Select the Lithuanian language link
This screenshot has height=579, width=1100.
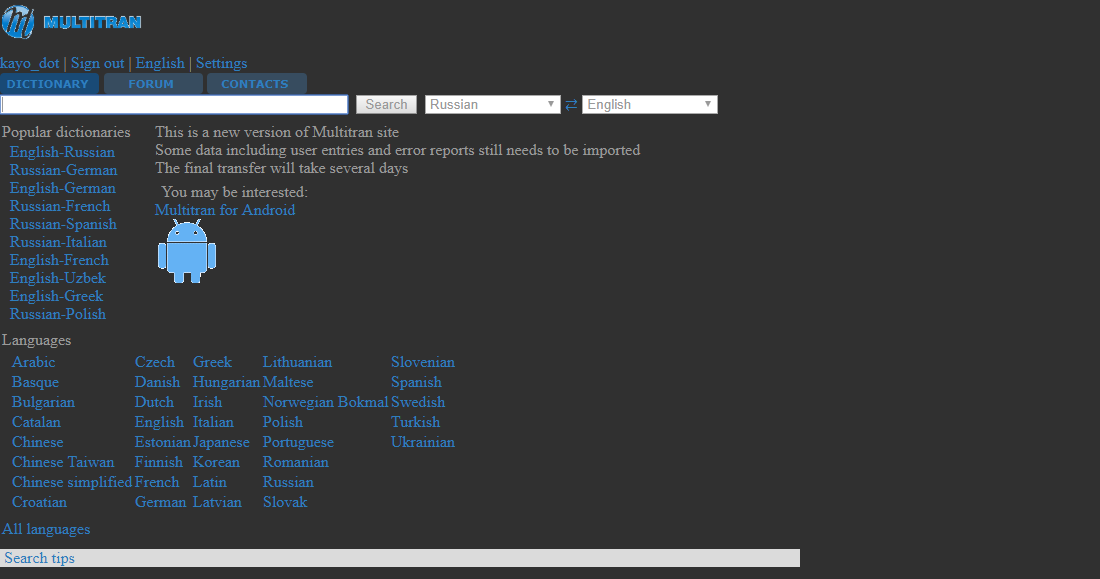(297, 362)
